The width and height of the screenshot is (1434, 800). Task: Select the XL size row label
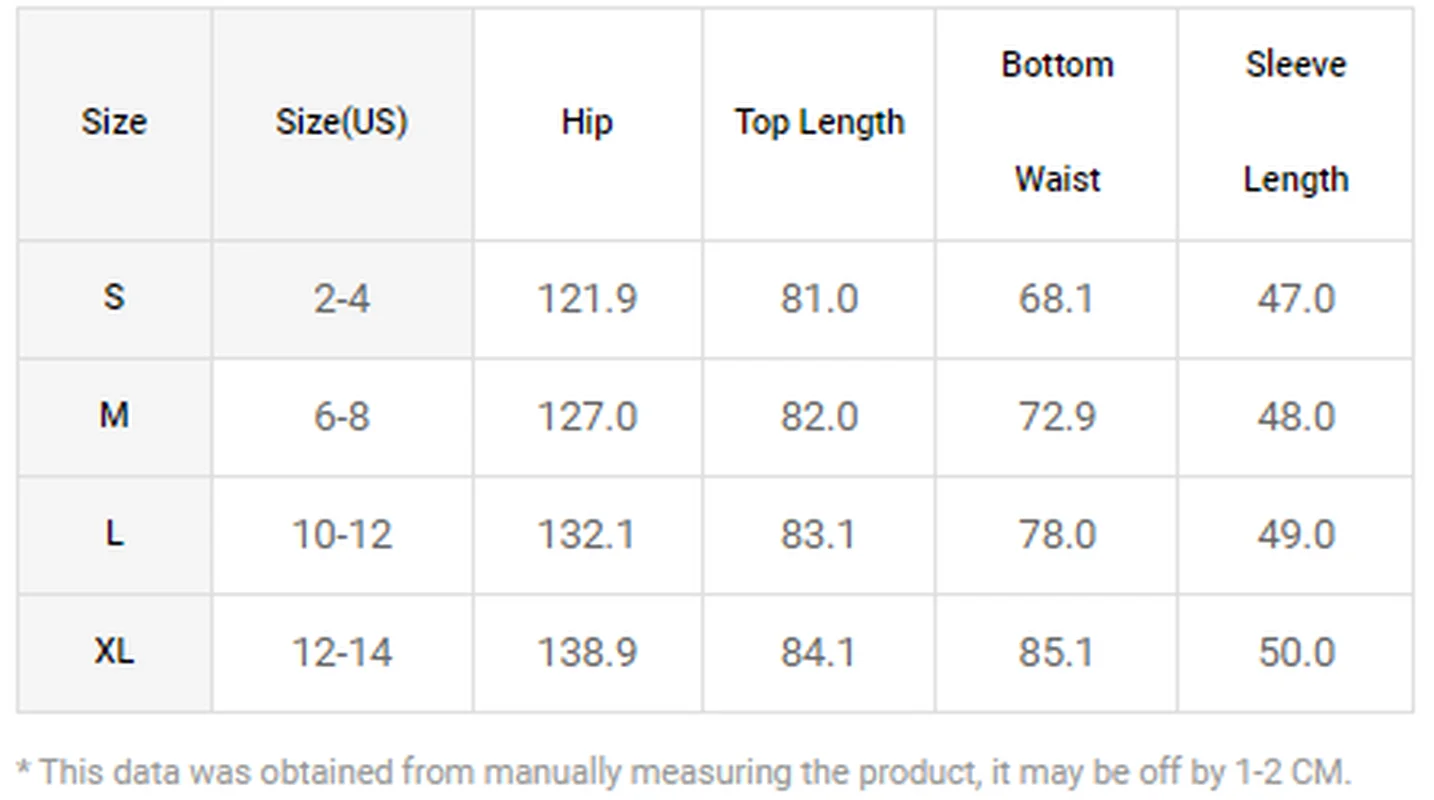pos(114,652)
